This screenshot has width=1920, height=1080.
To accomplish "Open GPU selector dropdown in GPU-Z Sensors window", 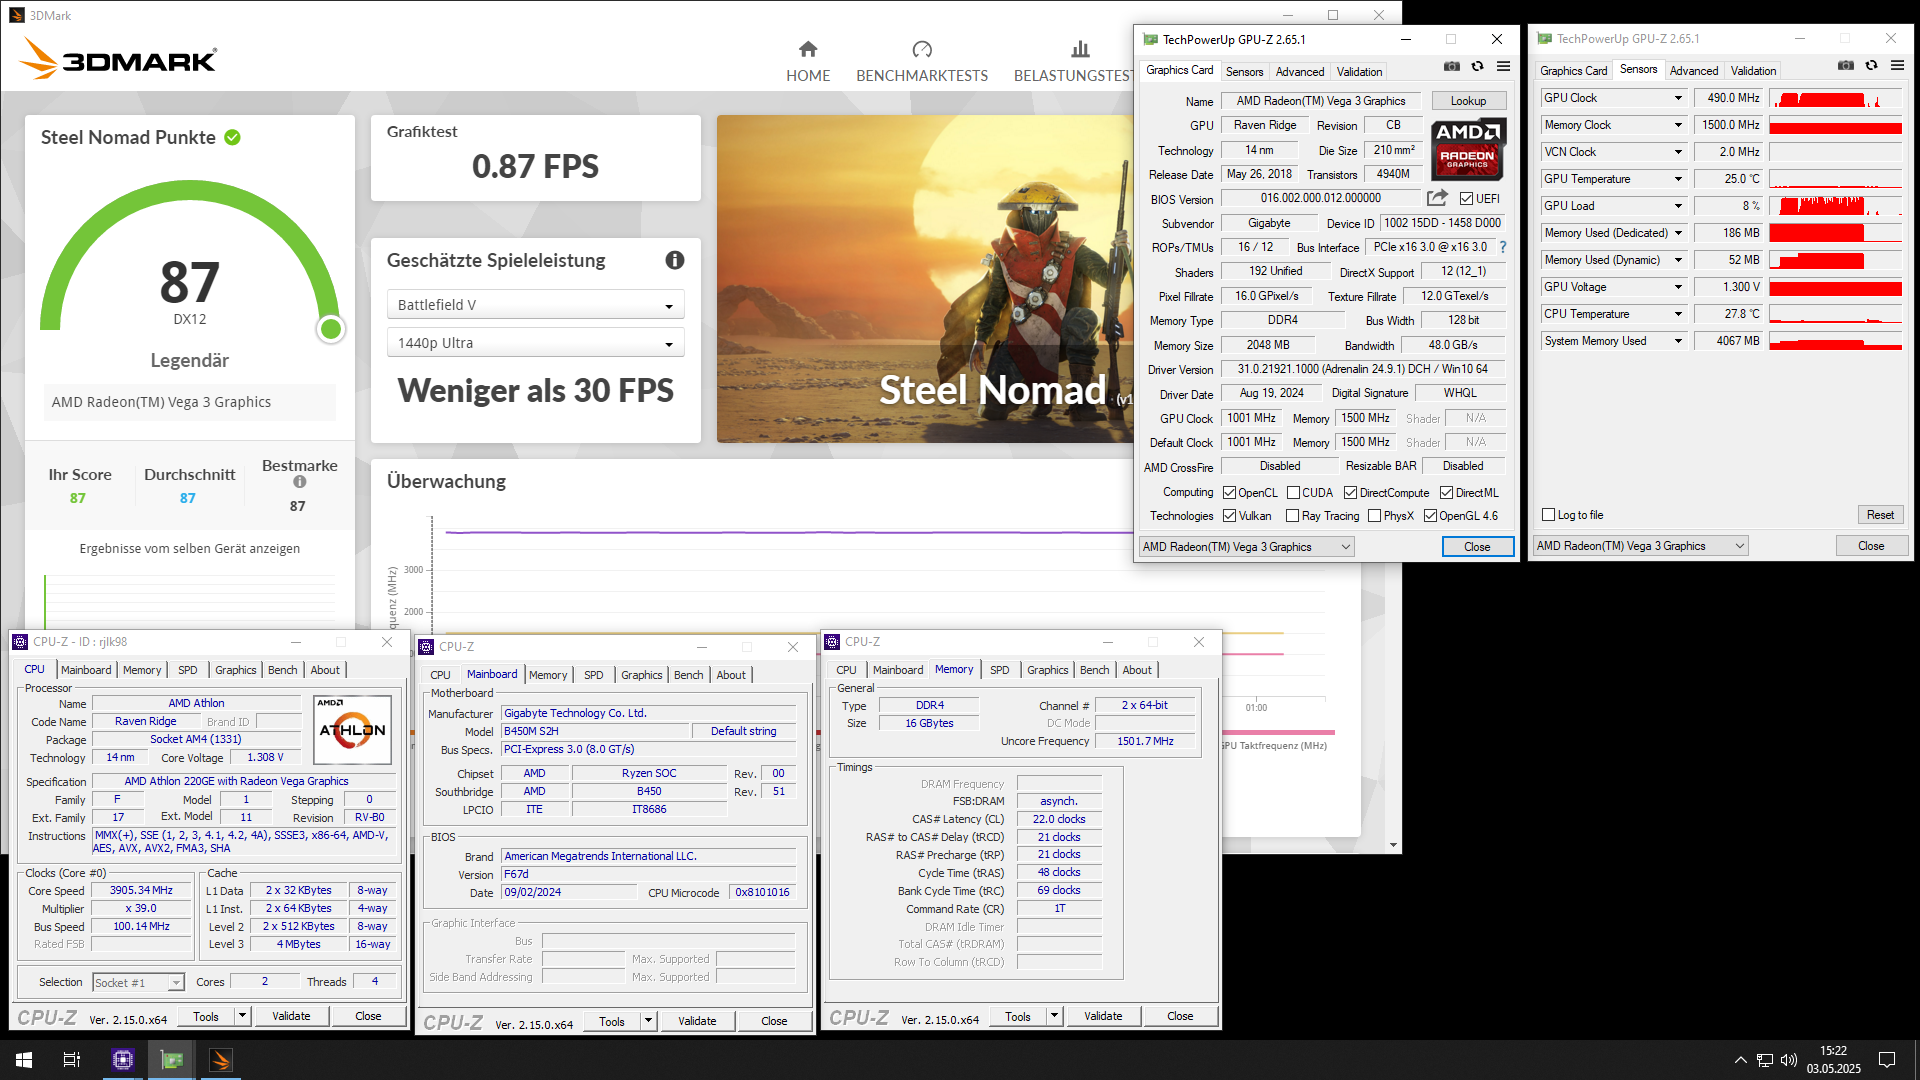I will (x=1640, y=546).
